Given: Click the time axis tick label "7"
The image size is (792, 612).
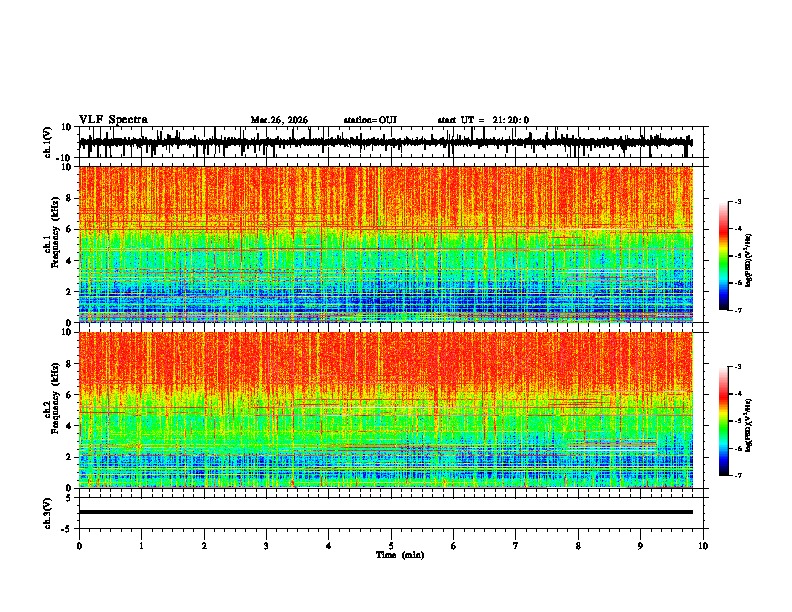Looking at the screenshot, I should click(516, 546).
